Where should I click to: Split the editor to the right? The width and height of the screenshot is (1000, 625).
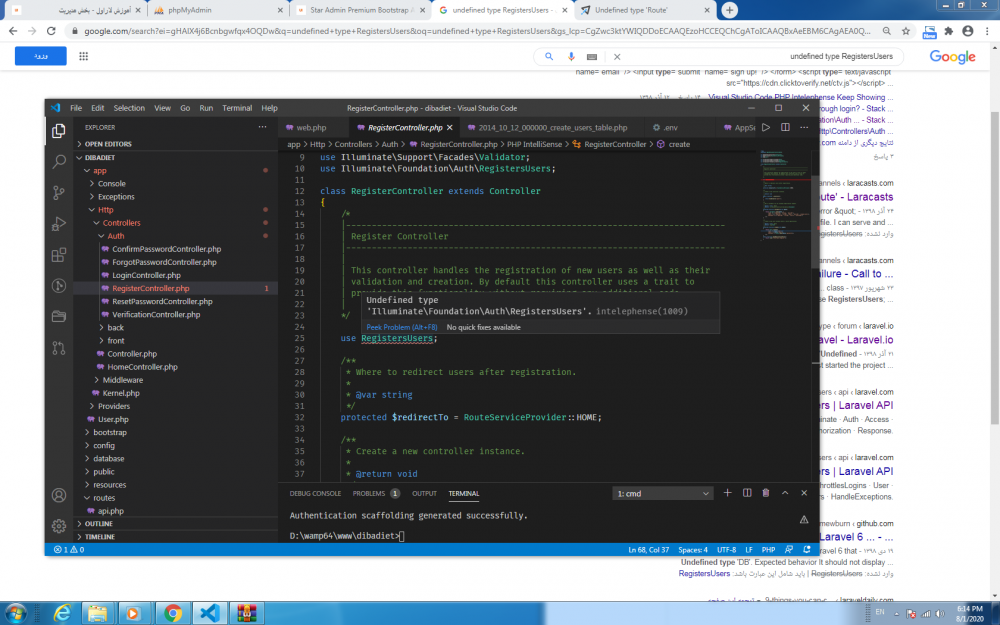[785, 128]
